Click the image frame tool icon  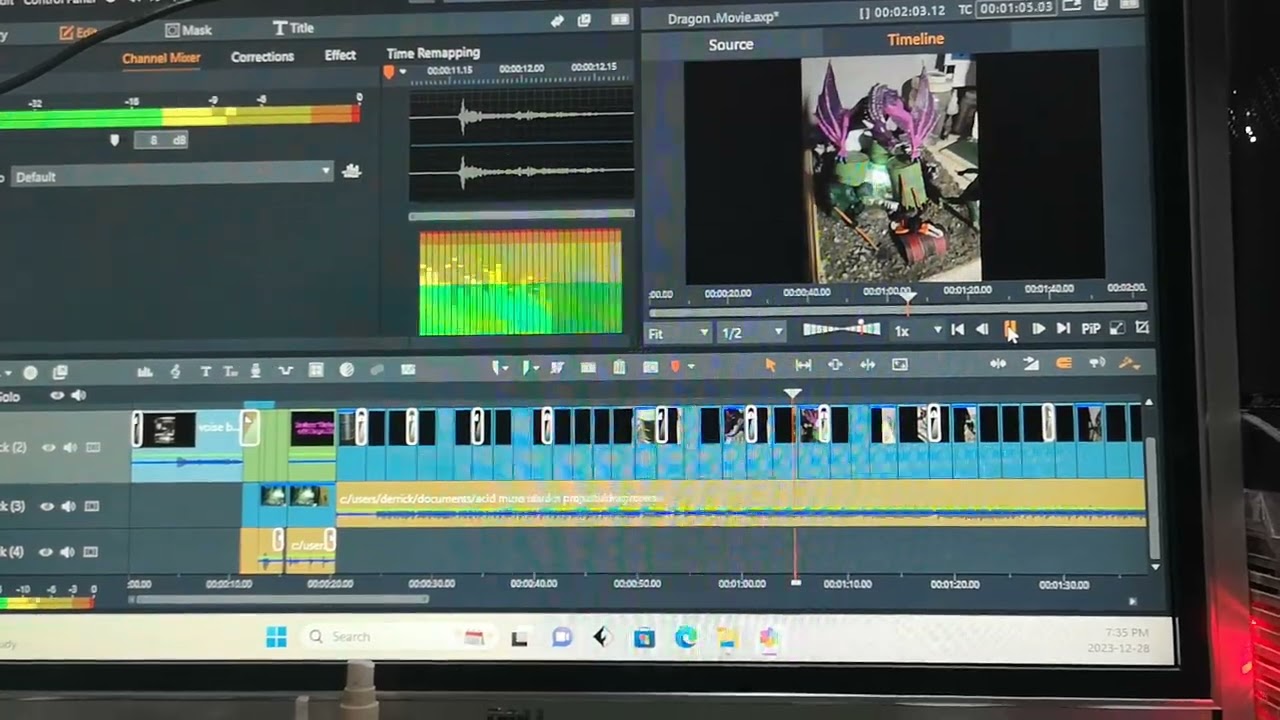[900, 365]
